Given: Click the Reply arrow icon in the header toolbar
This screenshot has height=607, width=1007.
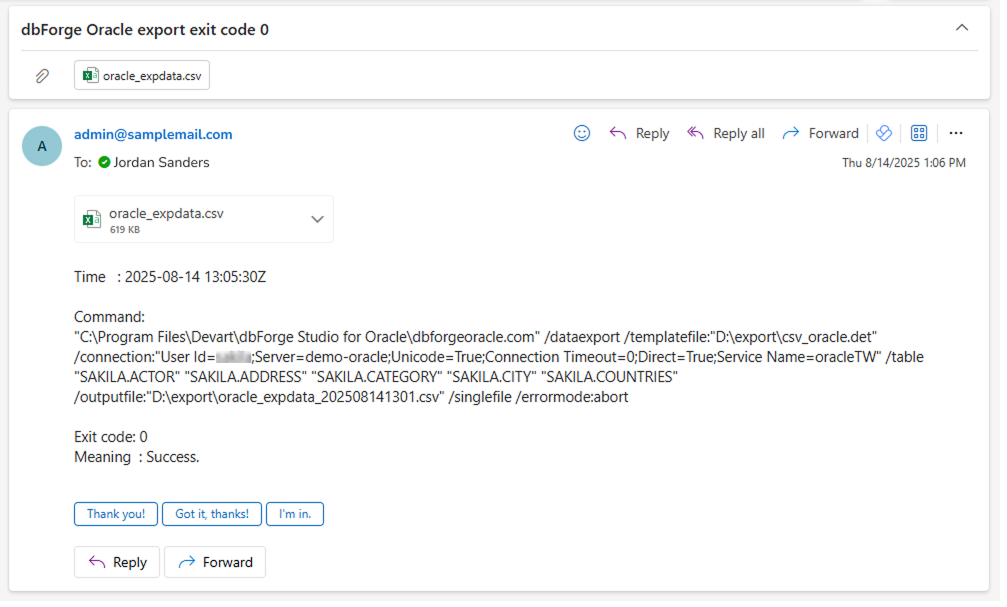Looking at the screenshot, I should pos(619,133).
